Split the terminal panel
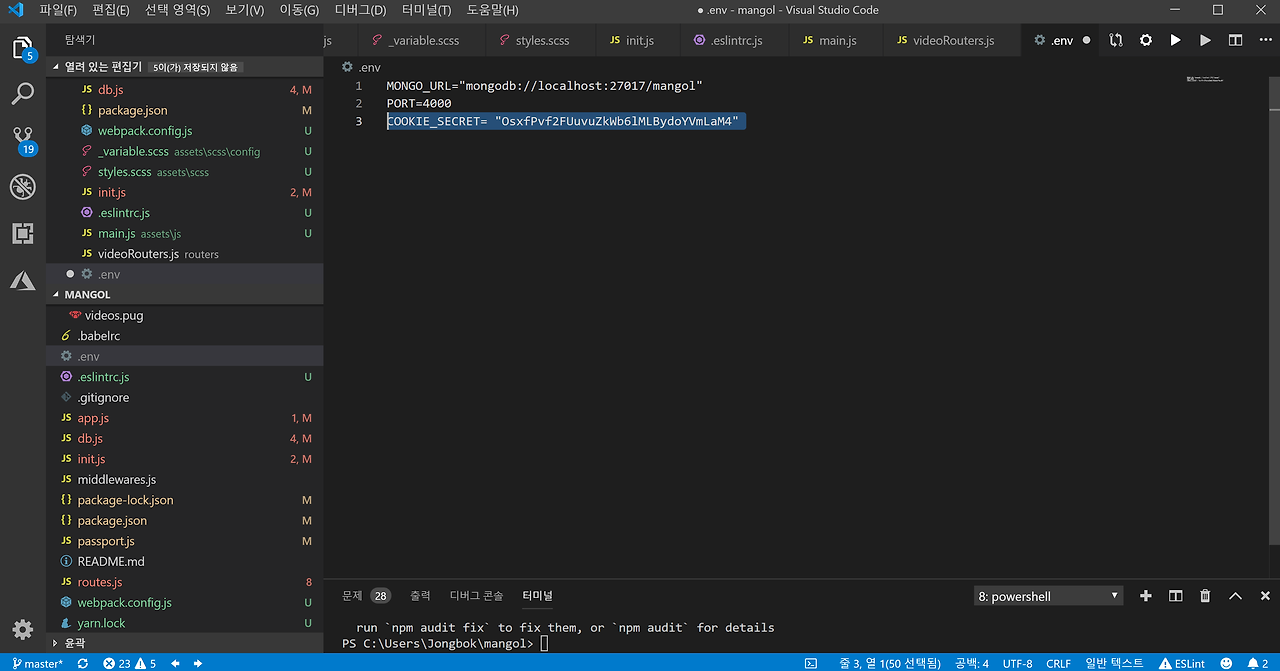 click(1176, 596)
